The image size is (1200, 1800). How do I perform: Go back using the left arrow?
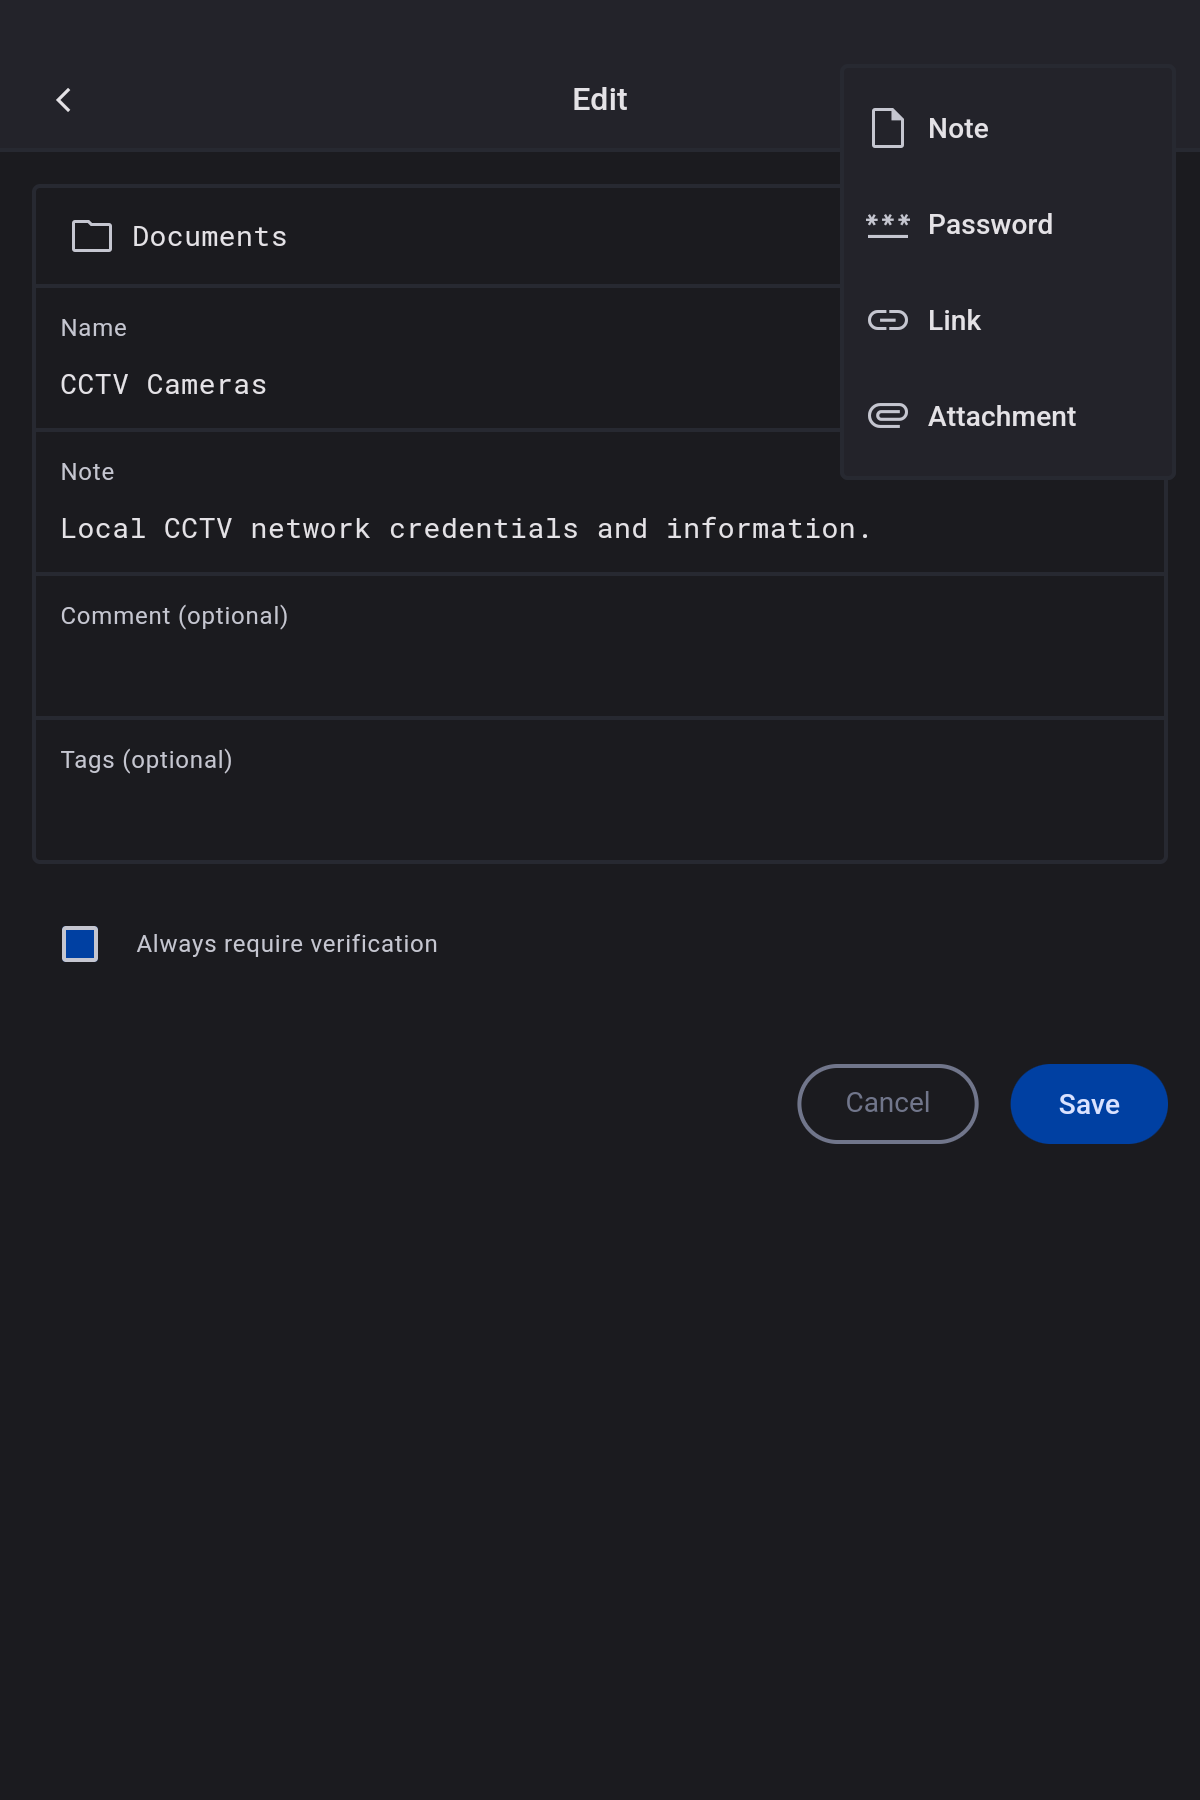point(64,100)
